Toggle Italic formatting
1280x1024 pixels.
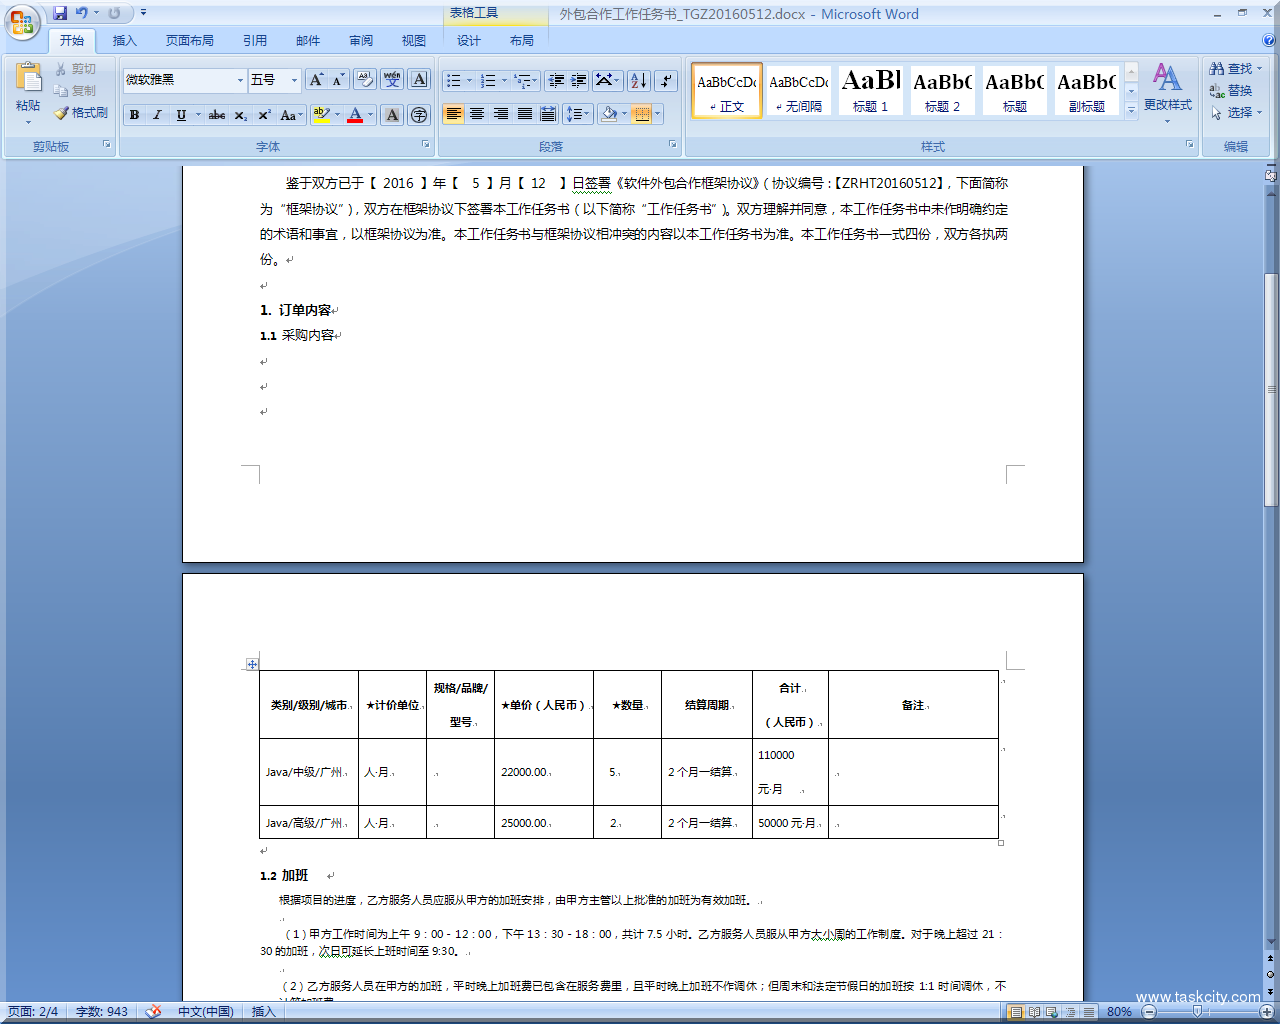click(x=157, y=115)
